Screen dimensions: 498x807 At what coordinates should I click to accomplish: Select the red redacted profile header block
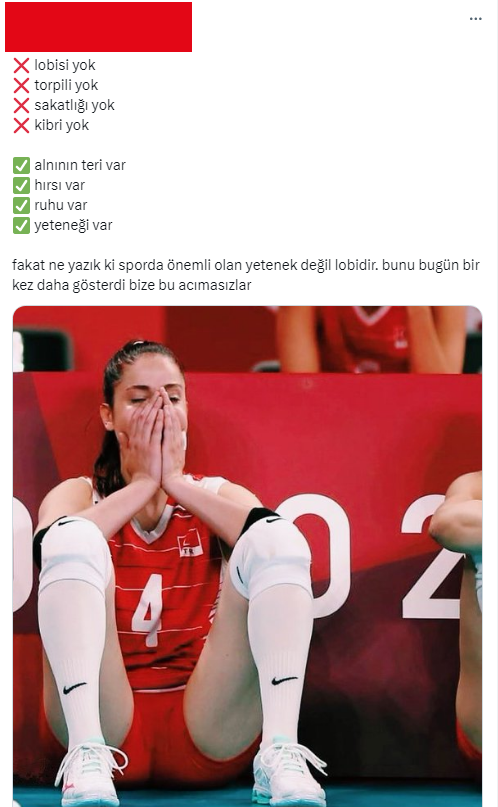pyautogui.click(x=98, y=27)
